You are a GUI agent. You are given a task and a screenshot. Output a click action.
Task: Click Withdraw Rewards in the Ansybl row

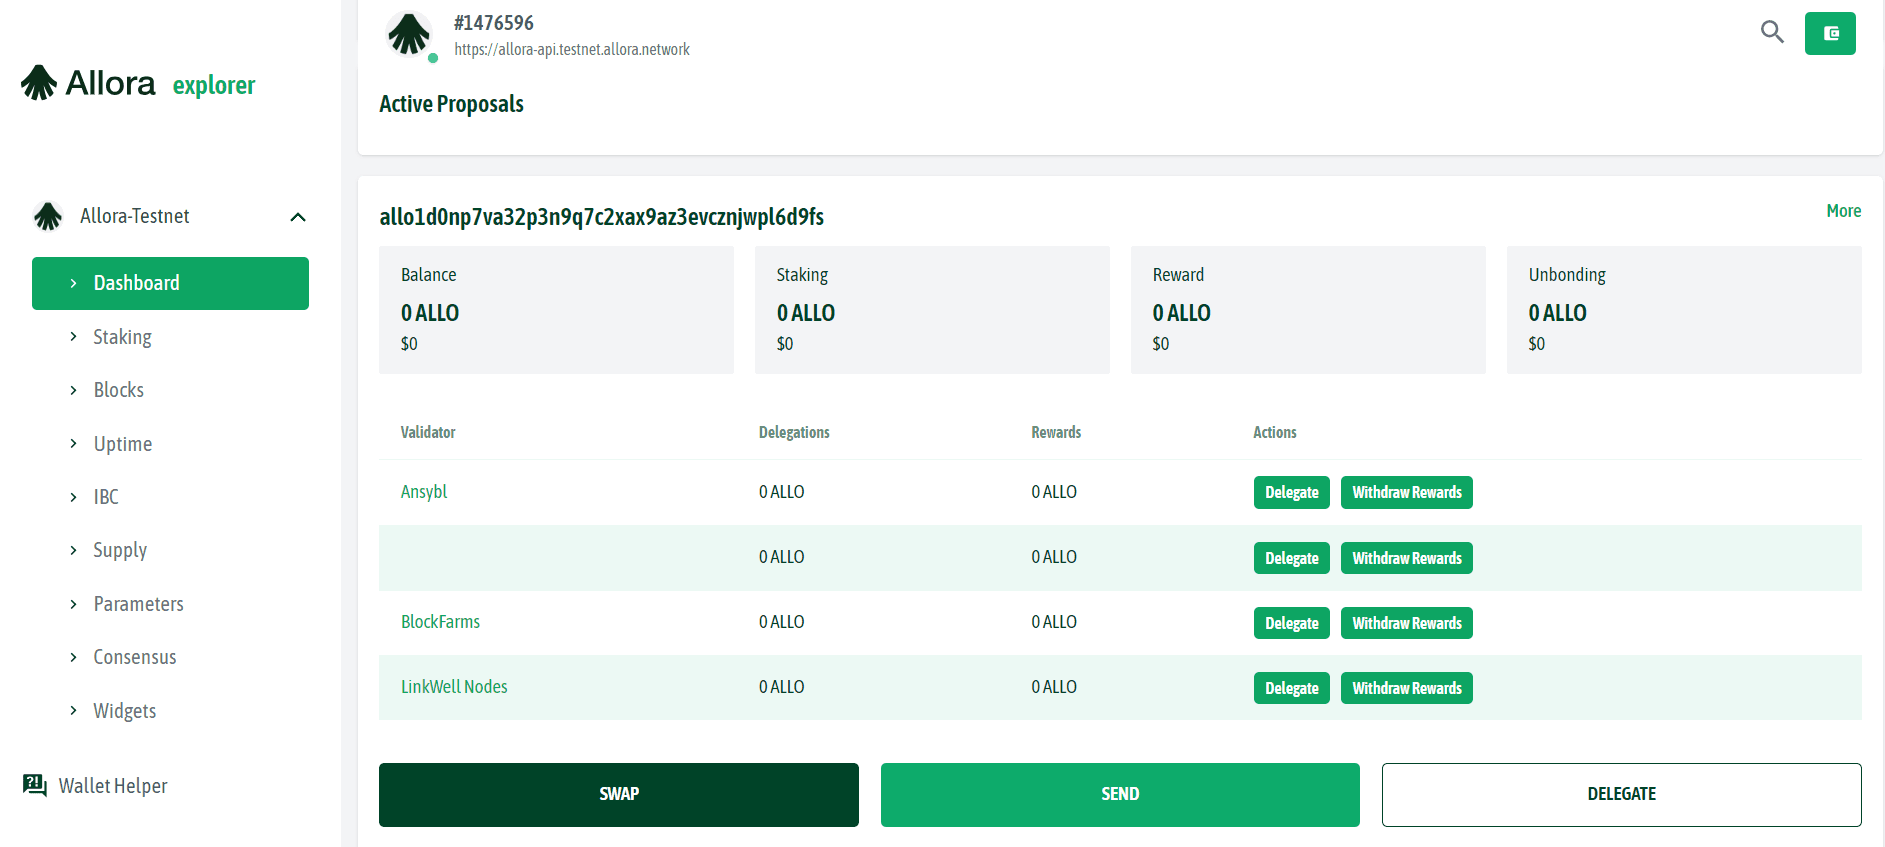(x=1406, y=492)
